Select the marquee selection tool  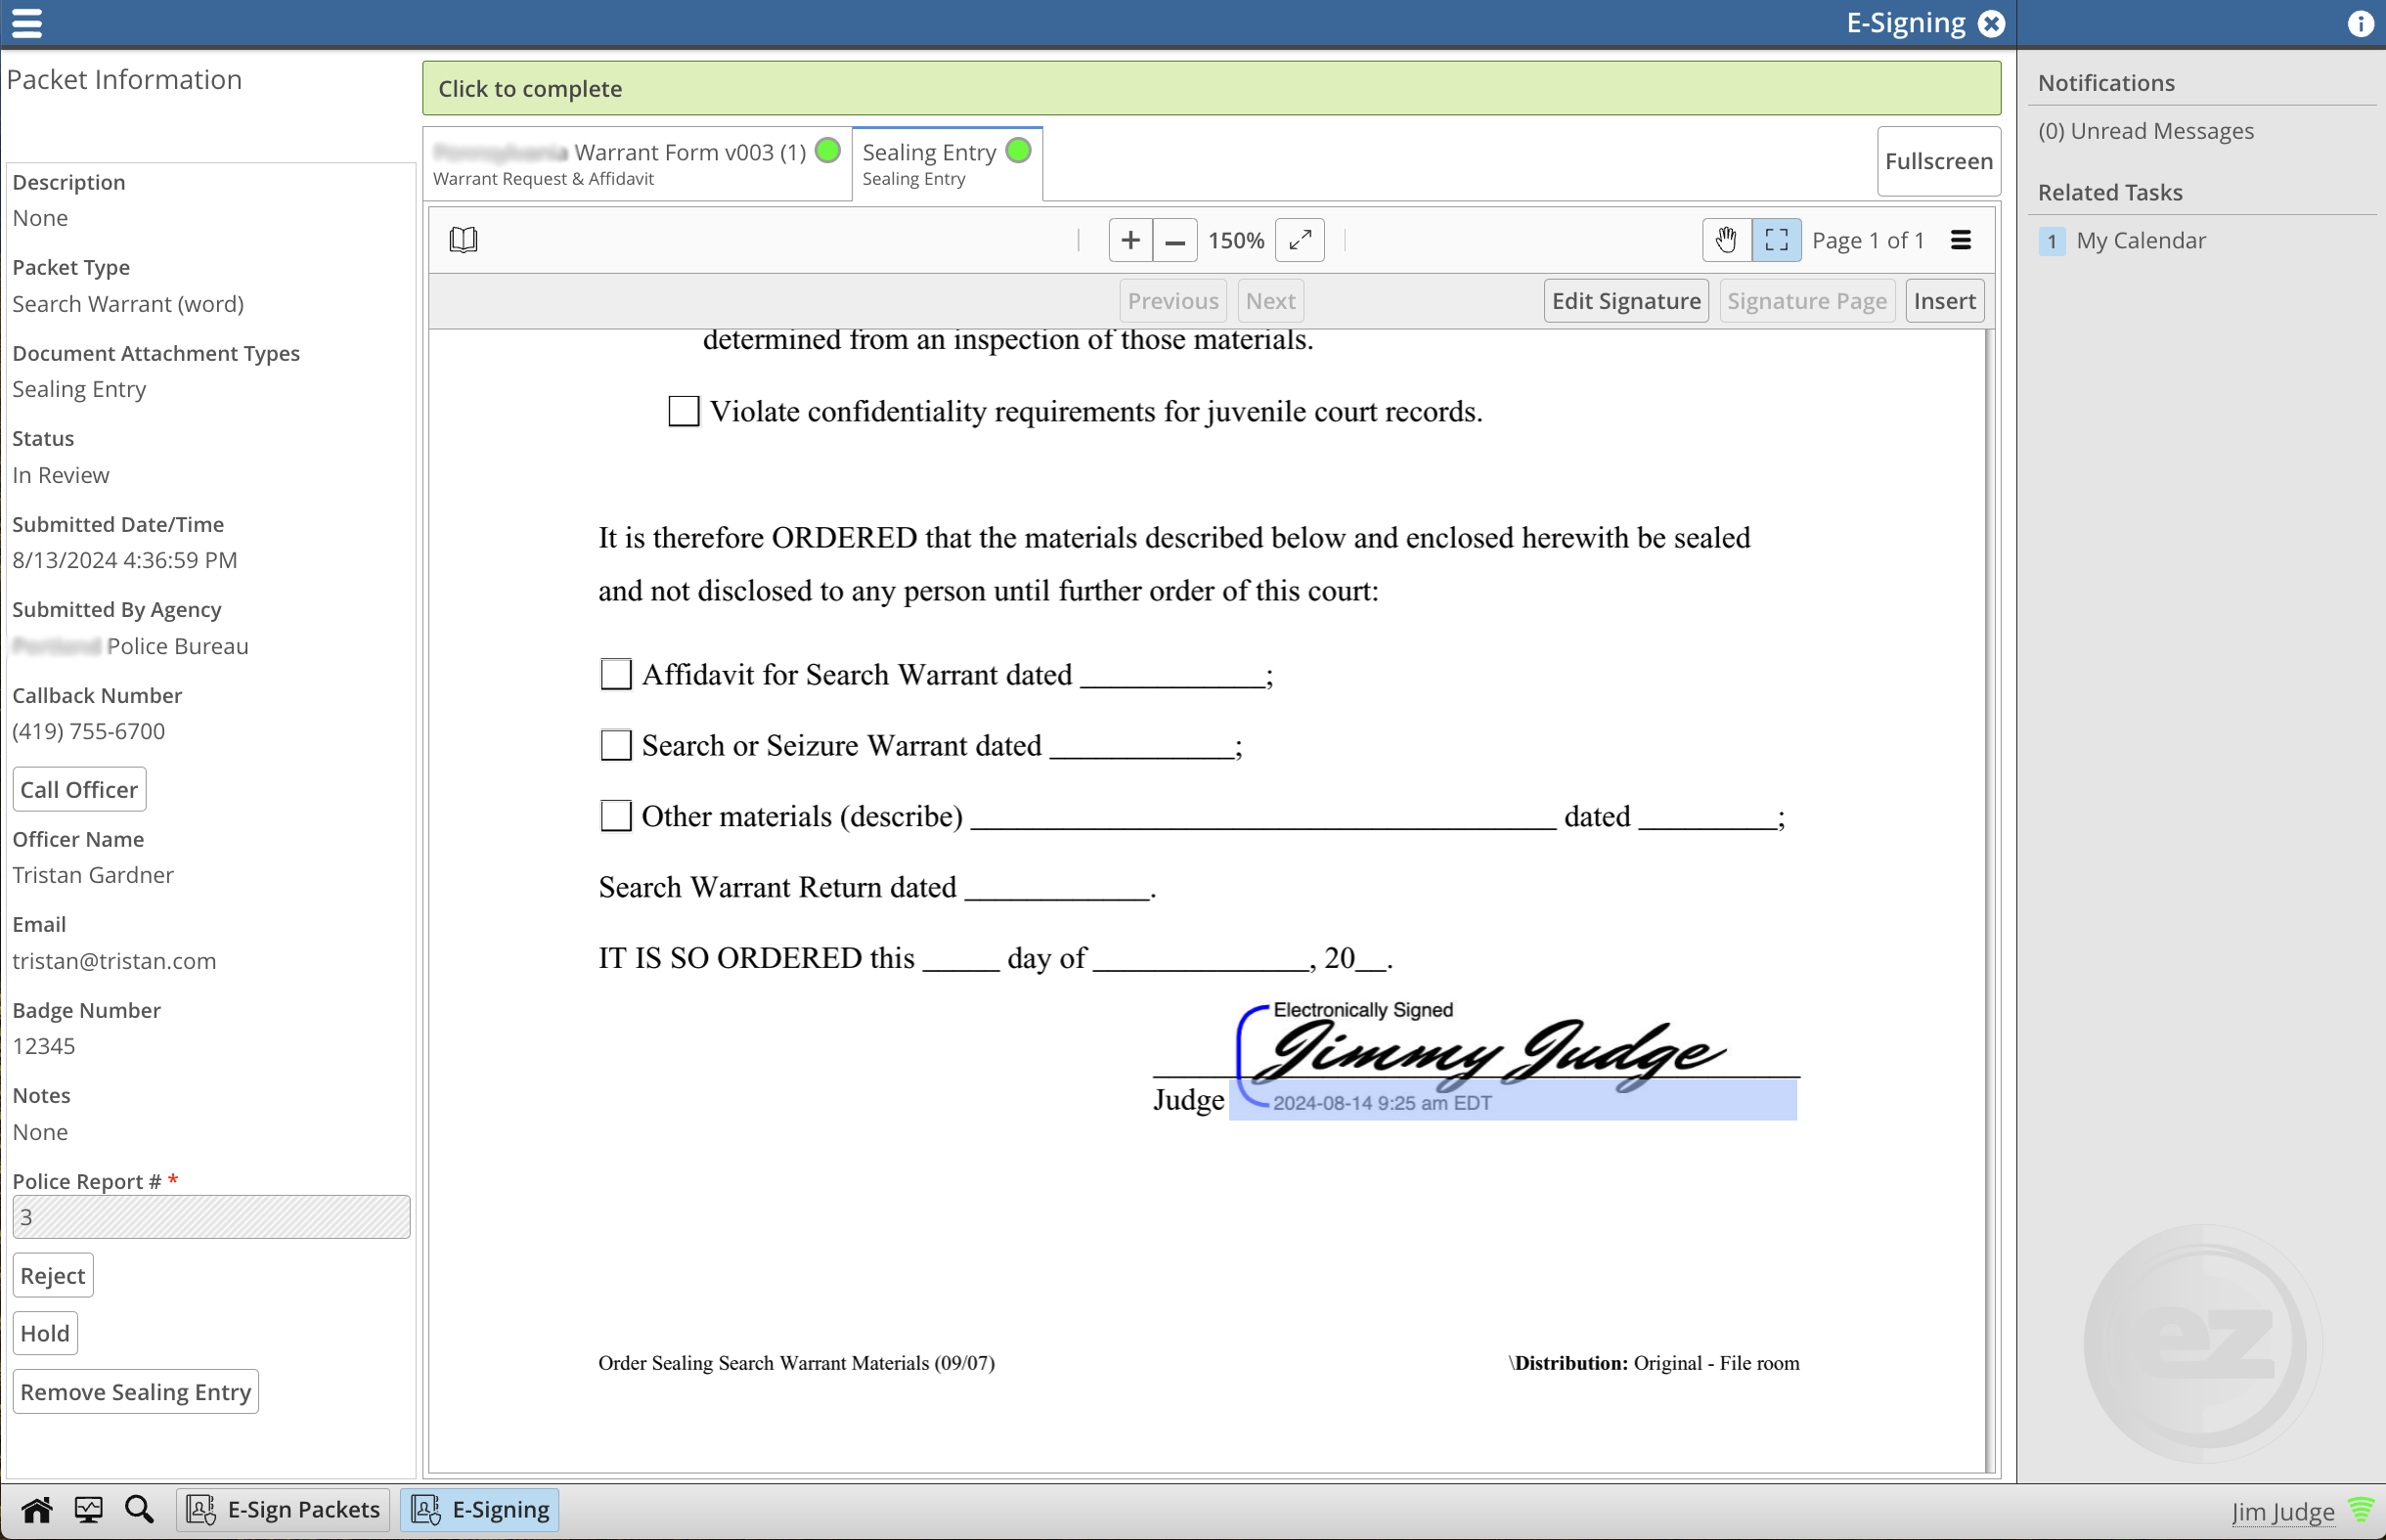[x=1776, y=240]
